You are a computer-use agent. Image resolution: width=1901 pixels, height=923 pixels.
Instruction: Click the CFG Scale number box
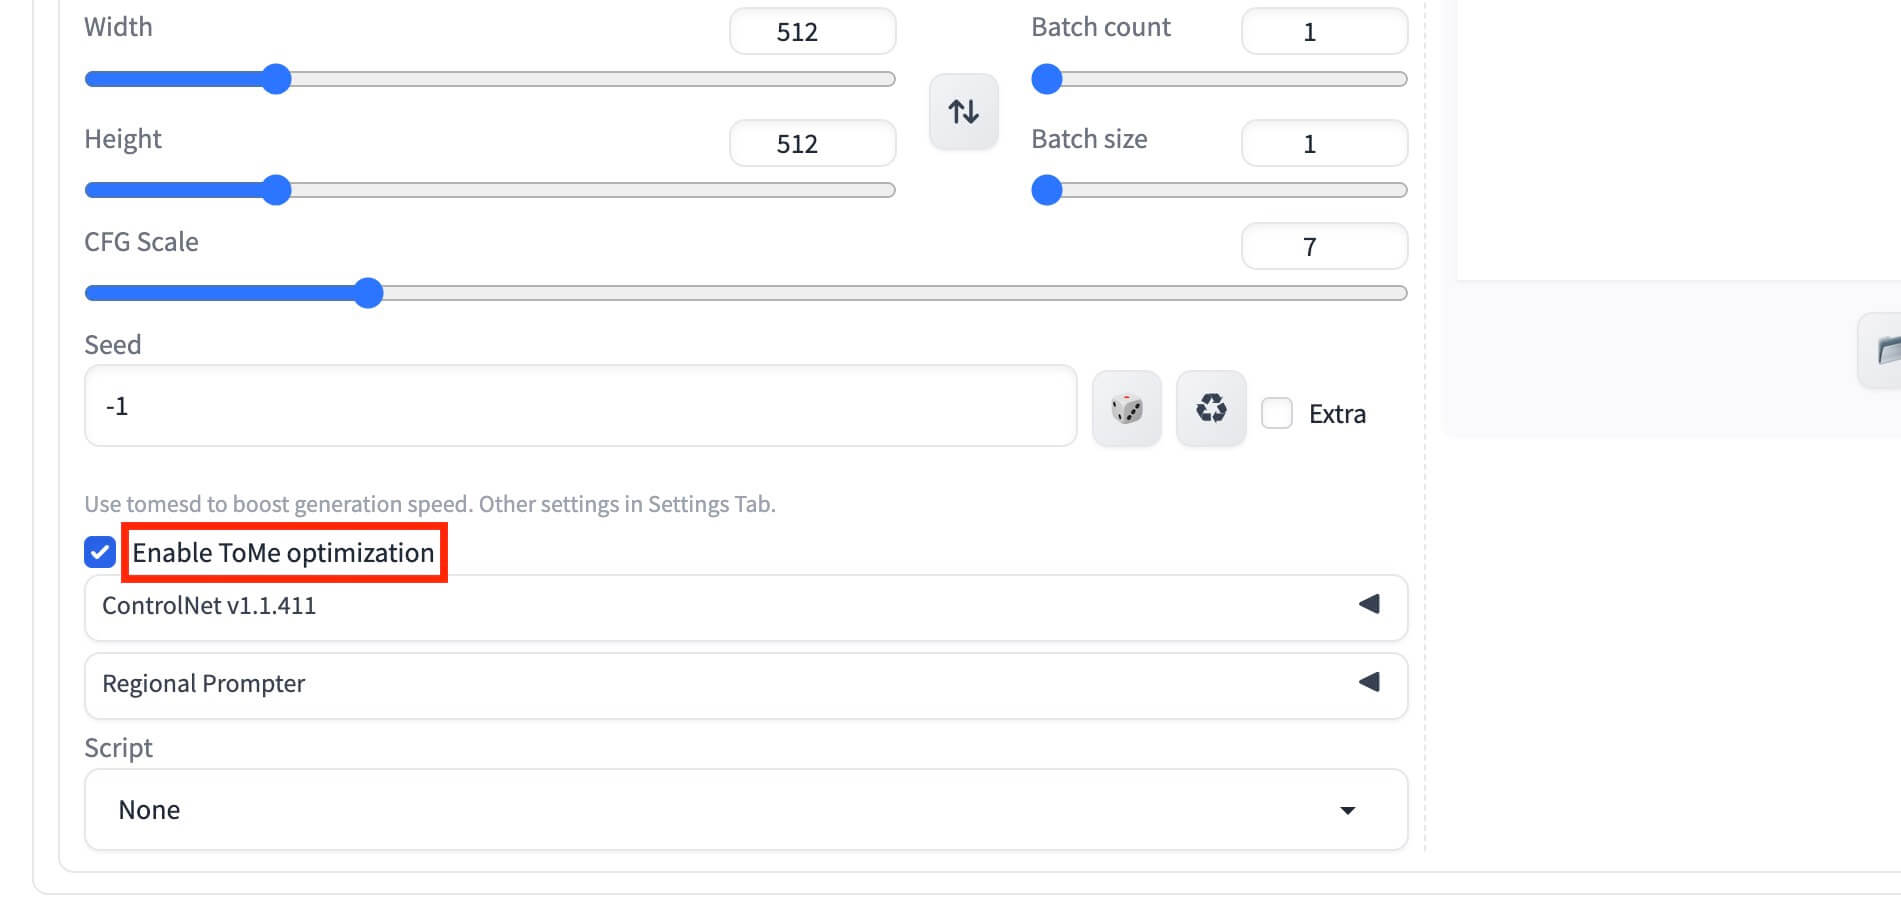[1323, 247]
